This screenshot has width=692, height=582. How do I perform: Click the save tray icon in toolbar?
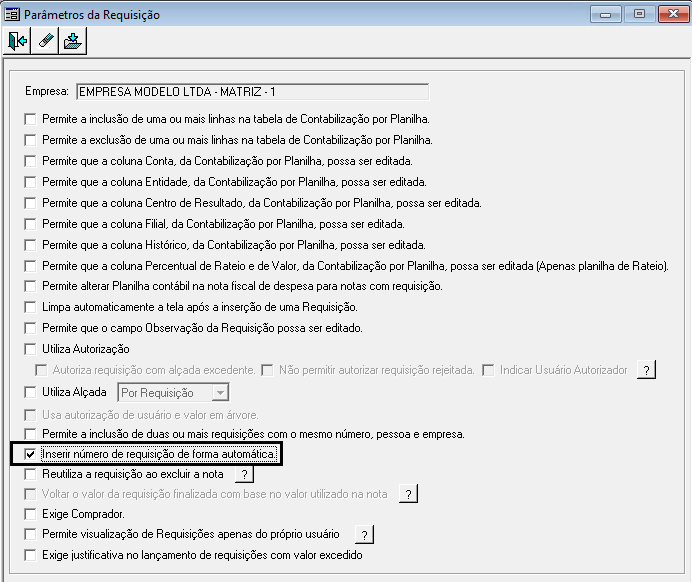pyautogui.click(x=73, y=41)
